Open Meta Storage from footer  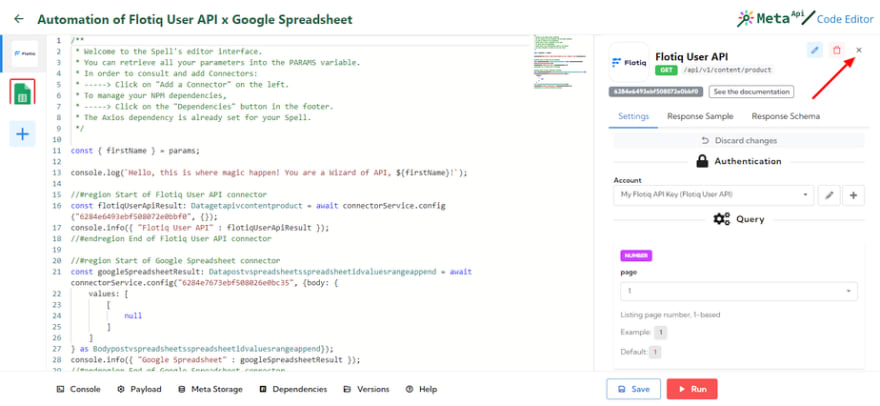coord(210,389)
